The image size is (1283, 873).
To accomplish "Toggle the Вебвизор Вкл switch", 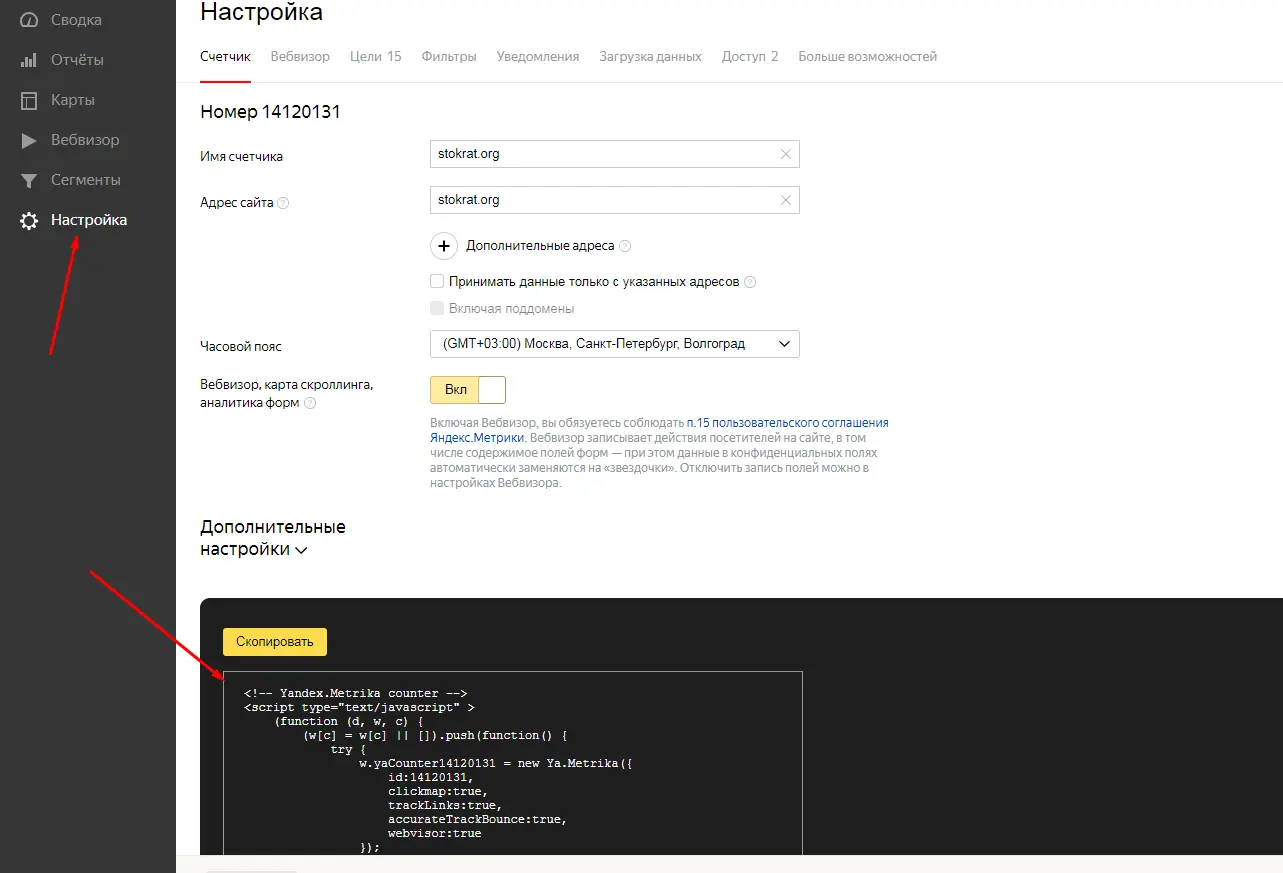I will [468, 390].
